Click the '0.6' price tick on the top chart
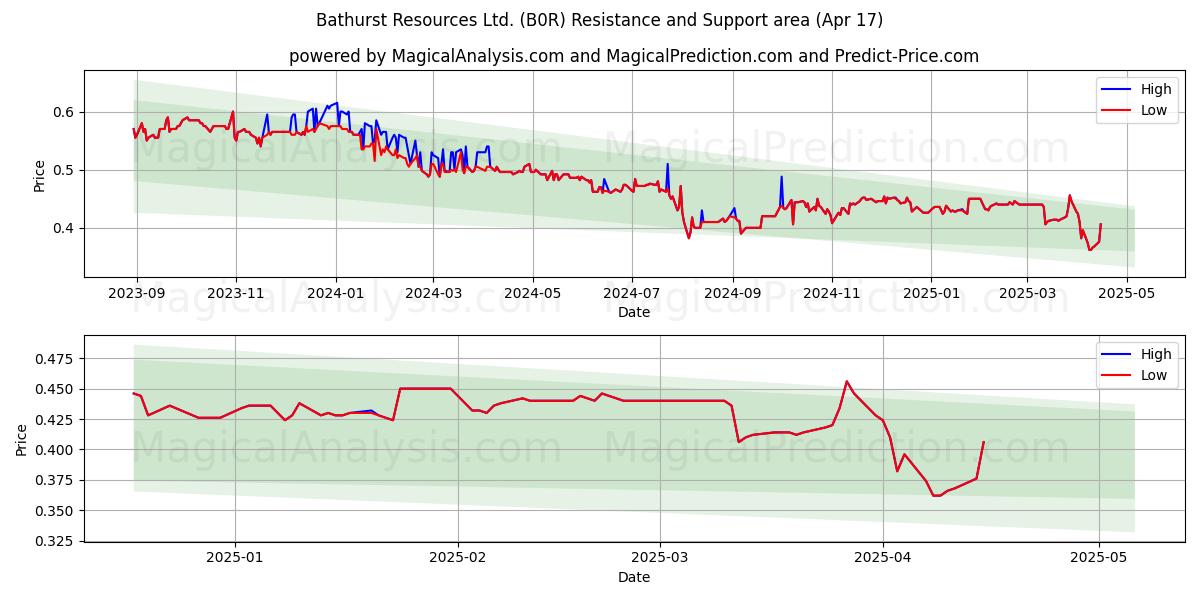This screenshot has width=1200, height=600. [65, 112]
